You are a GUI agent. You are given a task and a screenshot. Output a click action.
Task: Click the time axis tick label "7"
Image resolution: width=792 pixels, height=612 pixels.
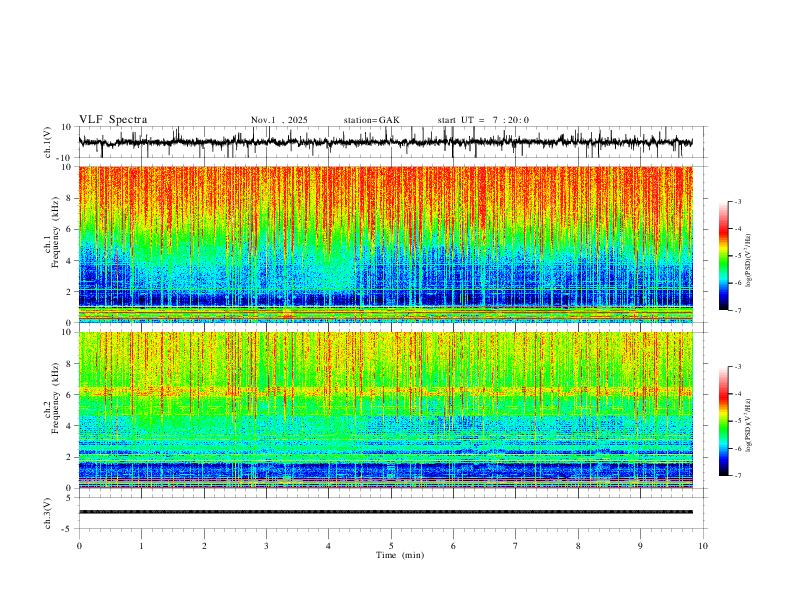516,546
